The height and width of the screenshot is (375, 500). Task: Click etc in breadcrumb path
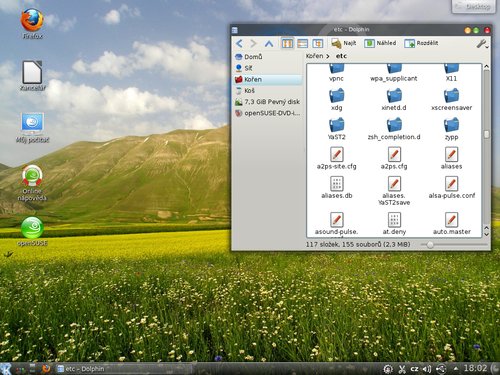click(x=341, y=56)
